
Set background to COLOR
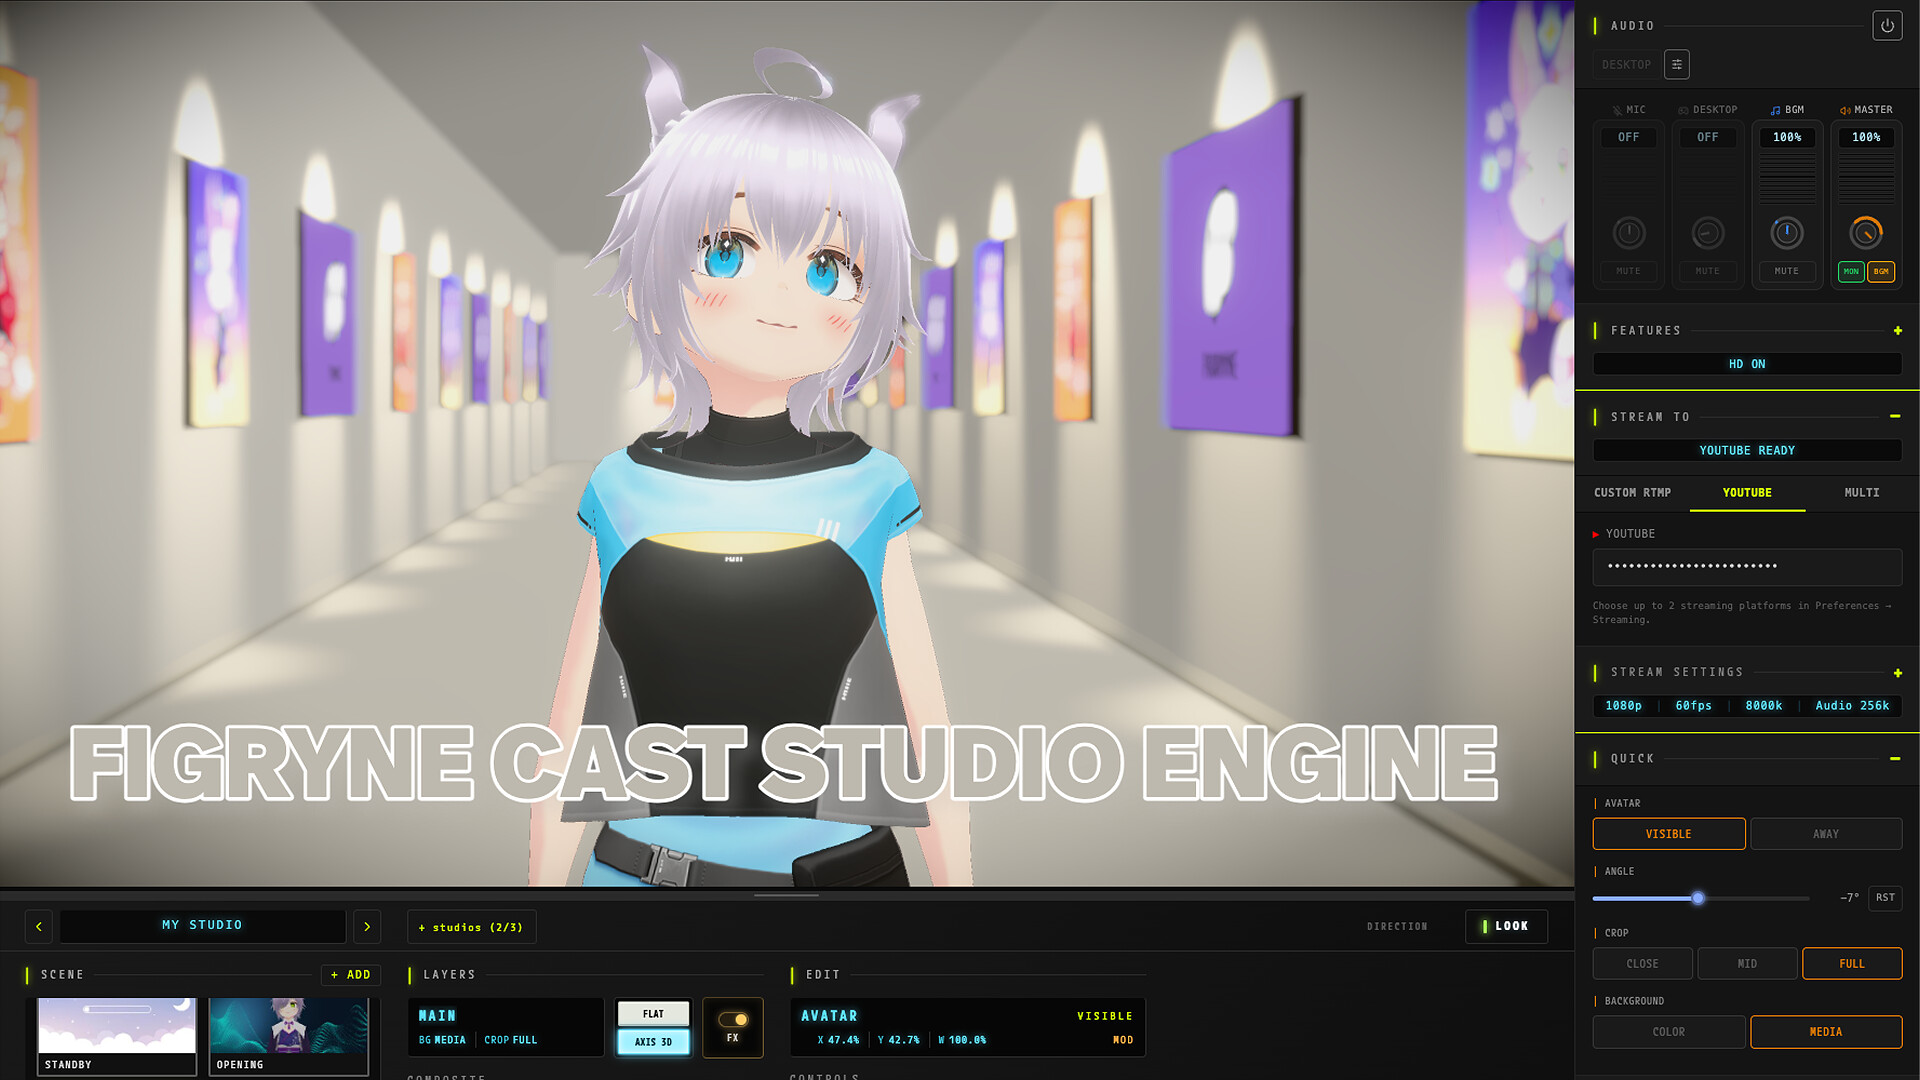[1669, 1032]
